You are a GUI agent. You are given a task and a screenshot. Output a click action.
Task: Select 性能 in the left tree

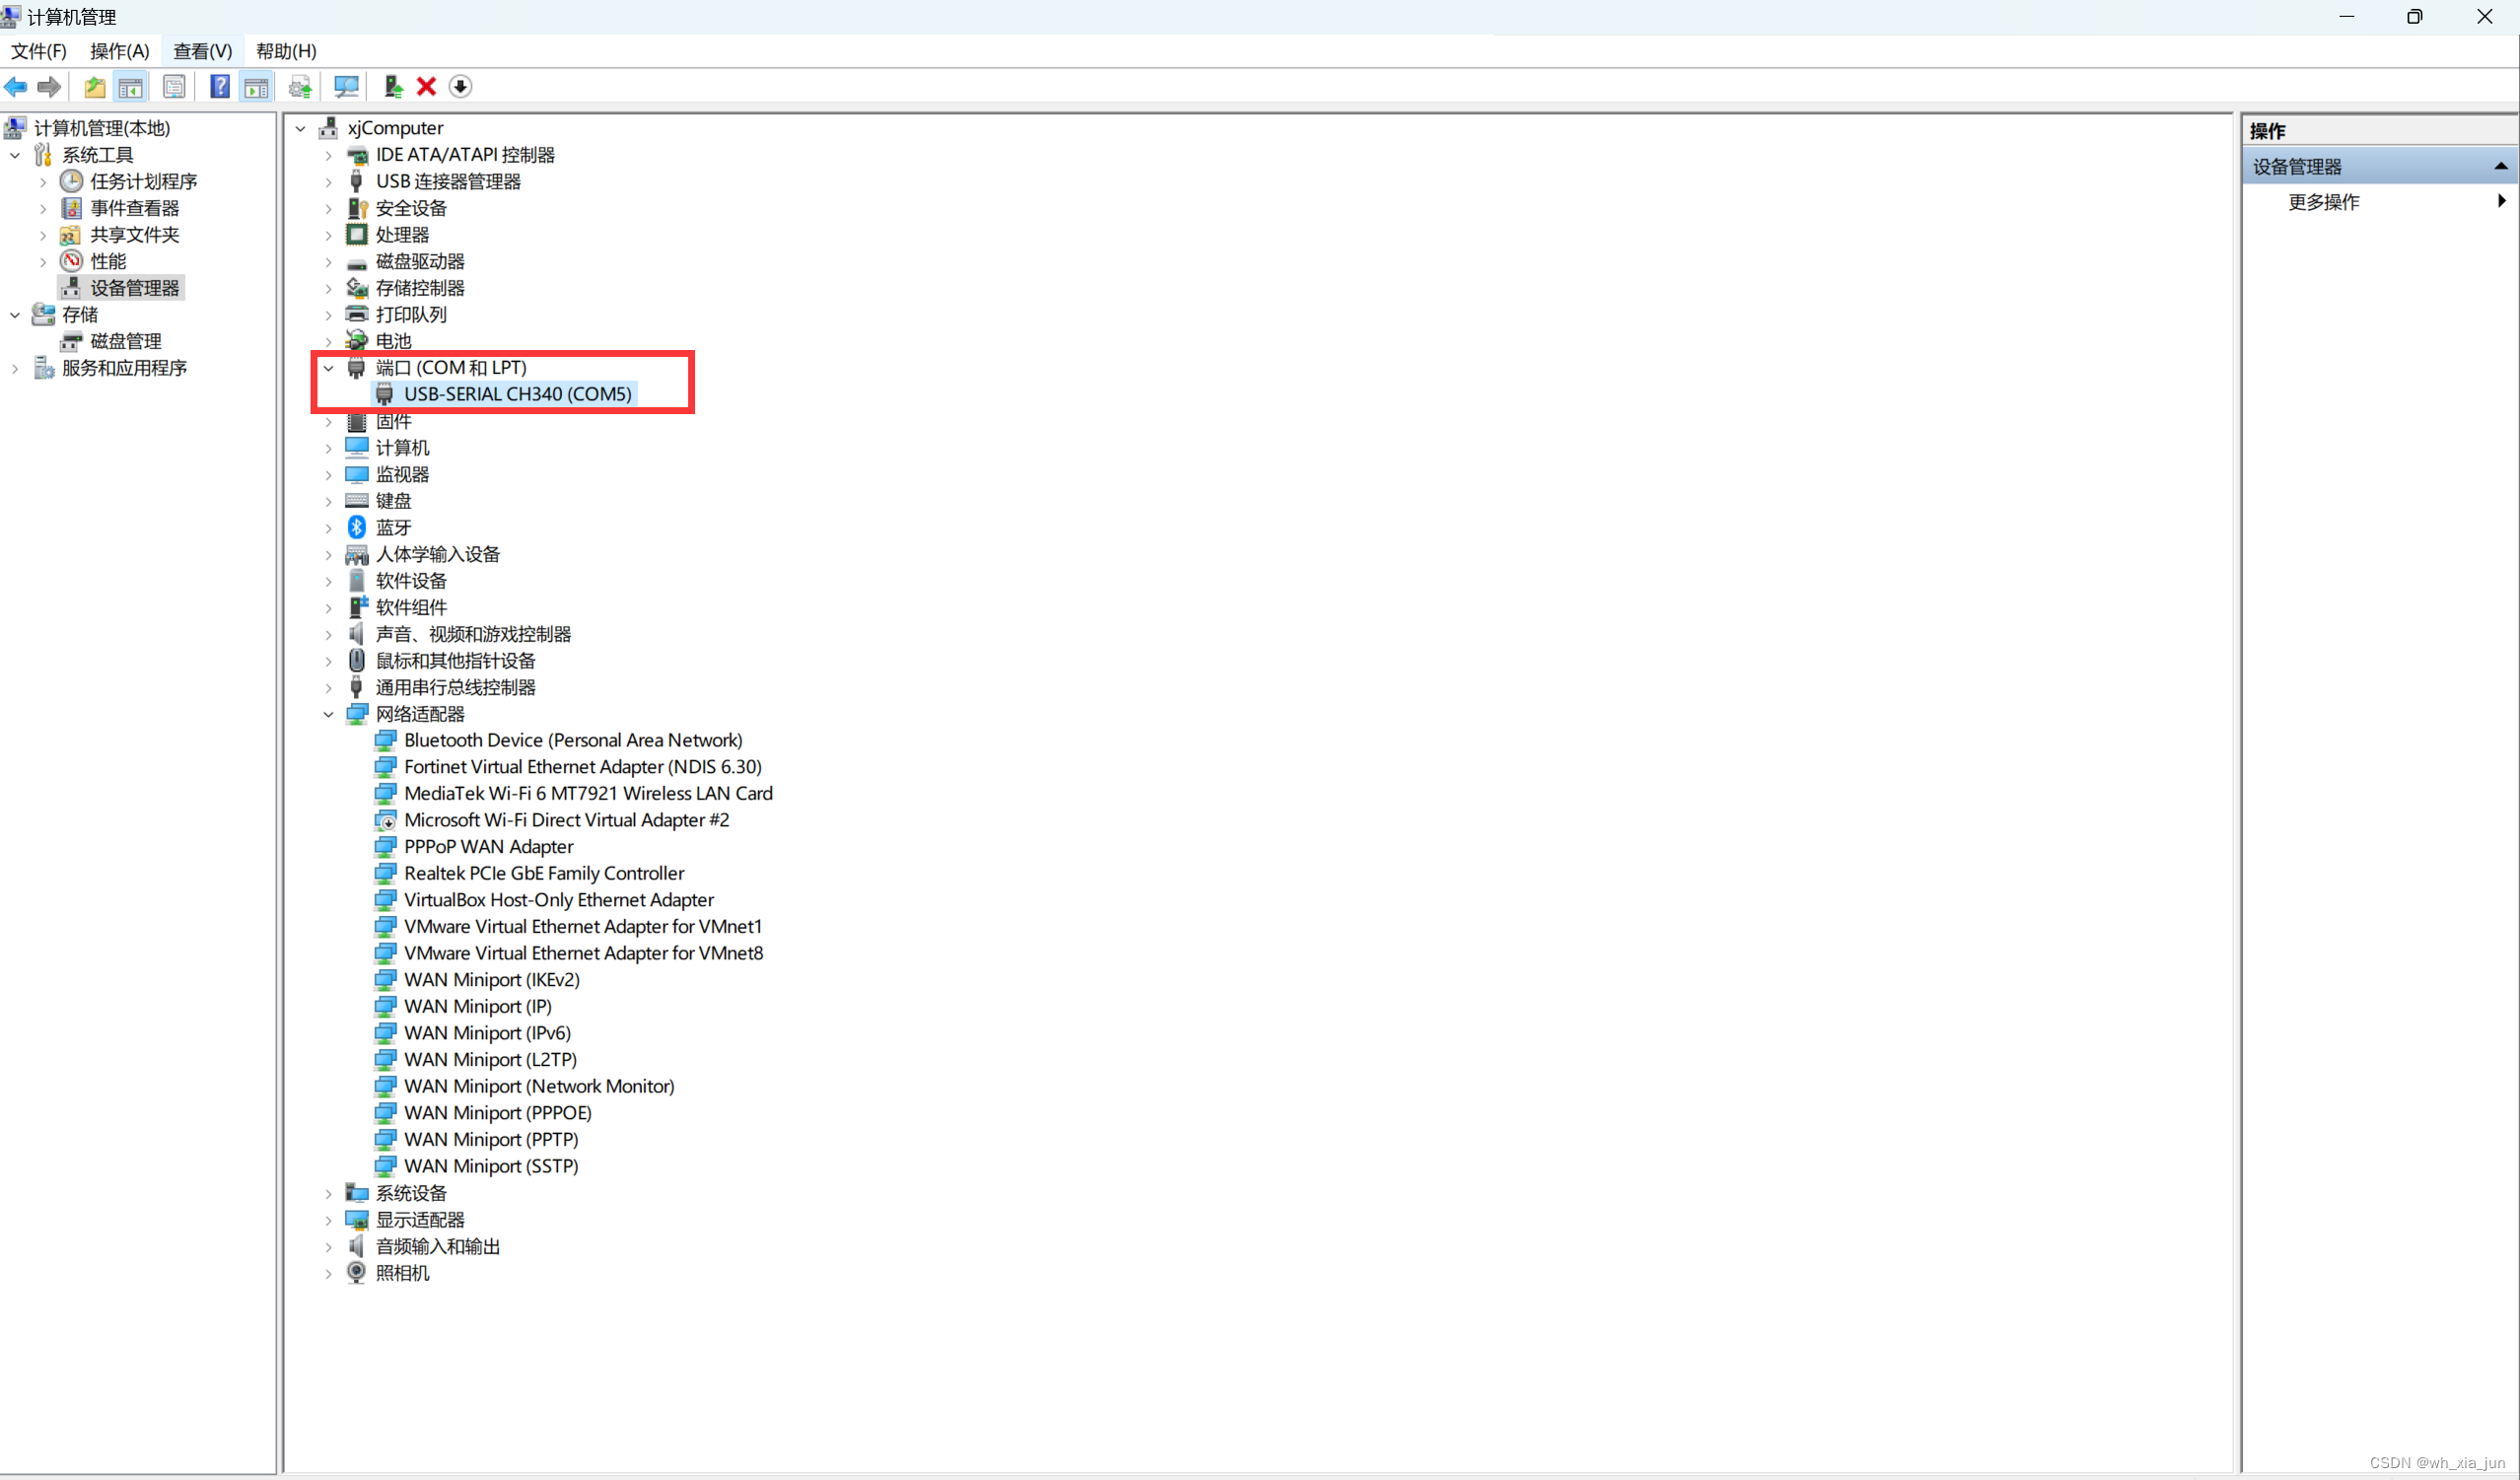click(108, 261)
